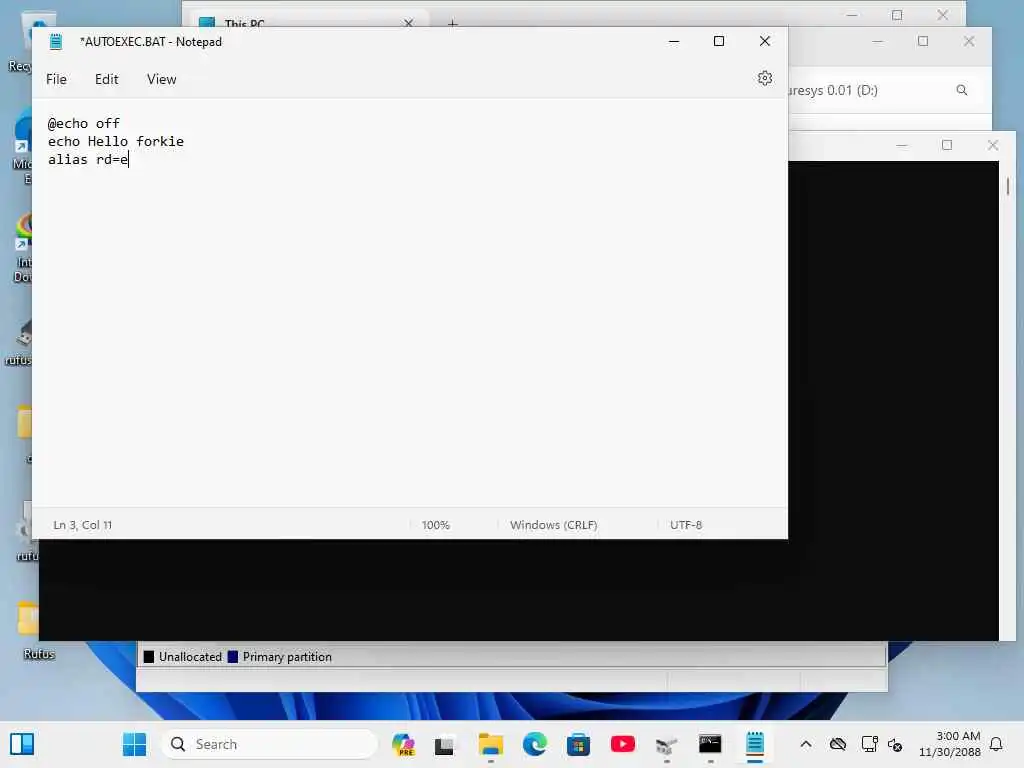
Task: Click the Unallocated black legend swatch
Action: pos(149,657)
